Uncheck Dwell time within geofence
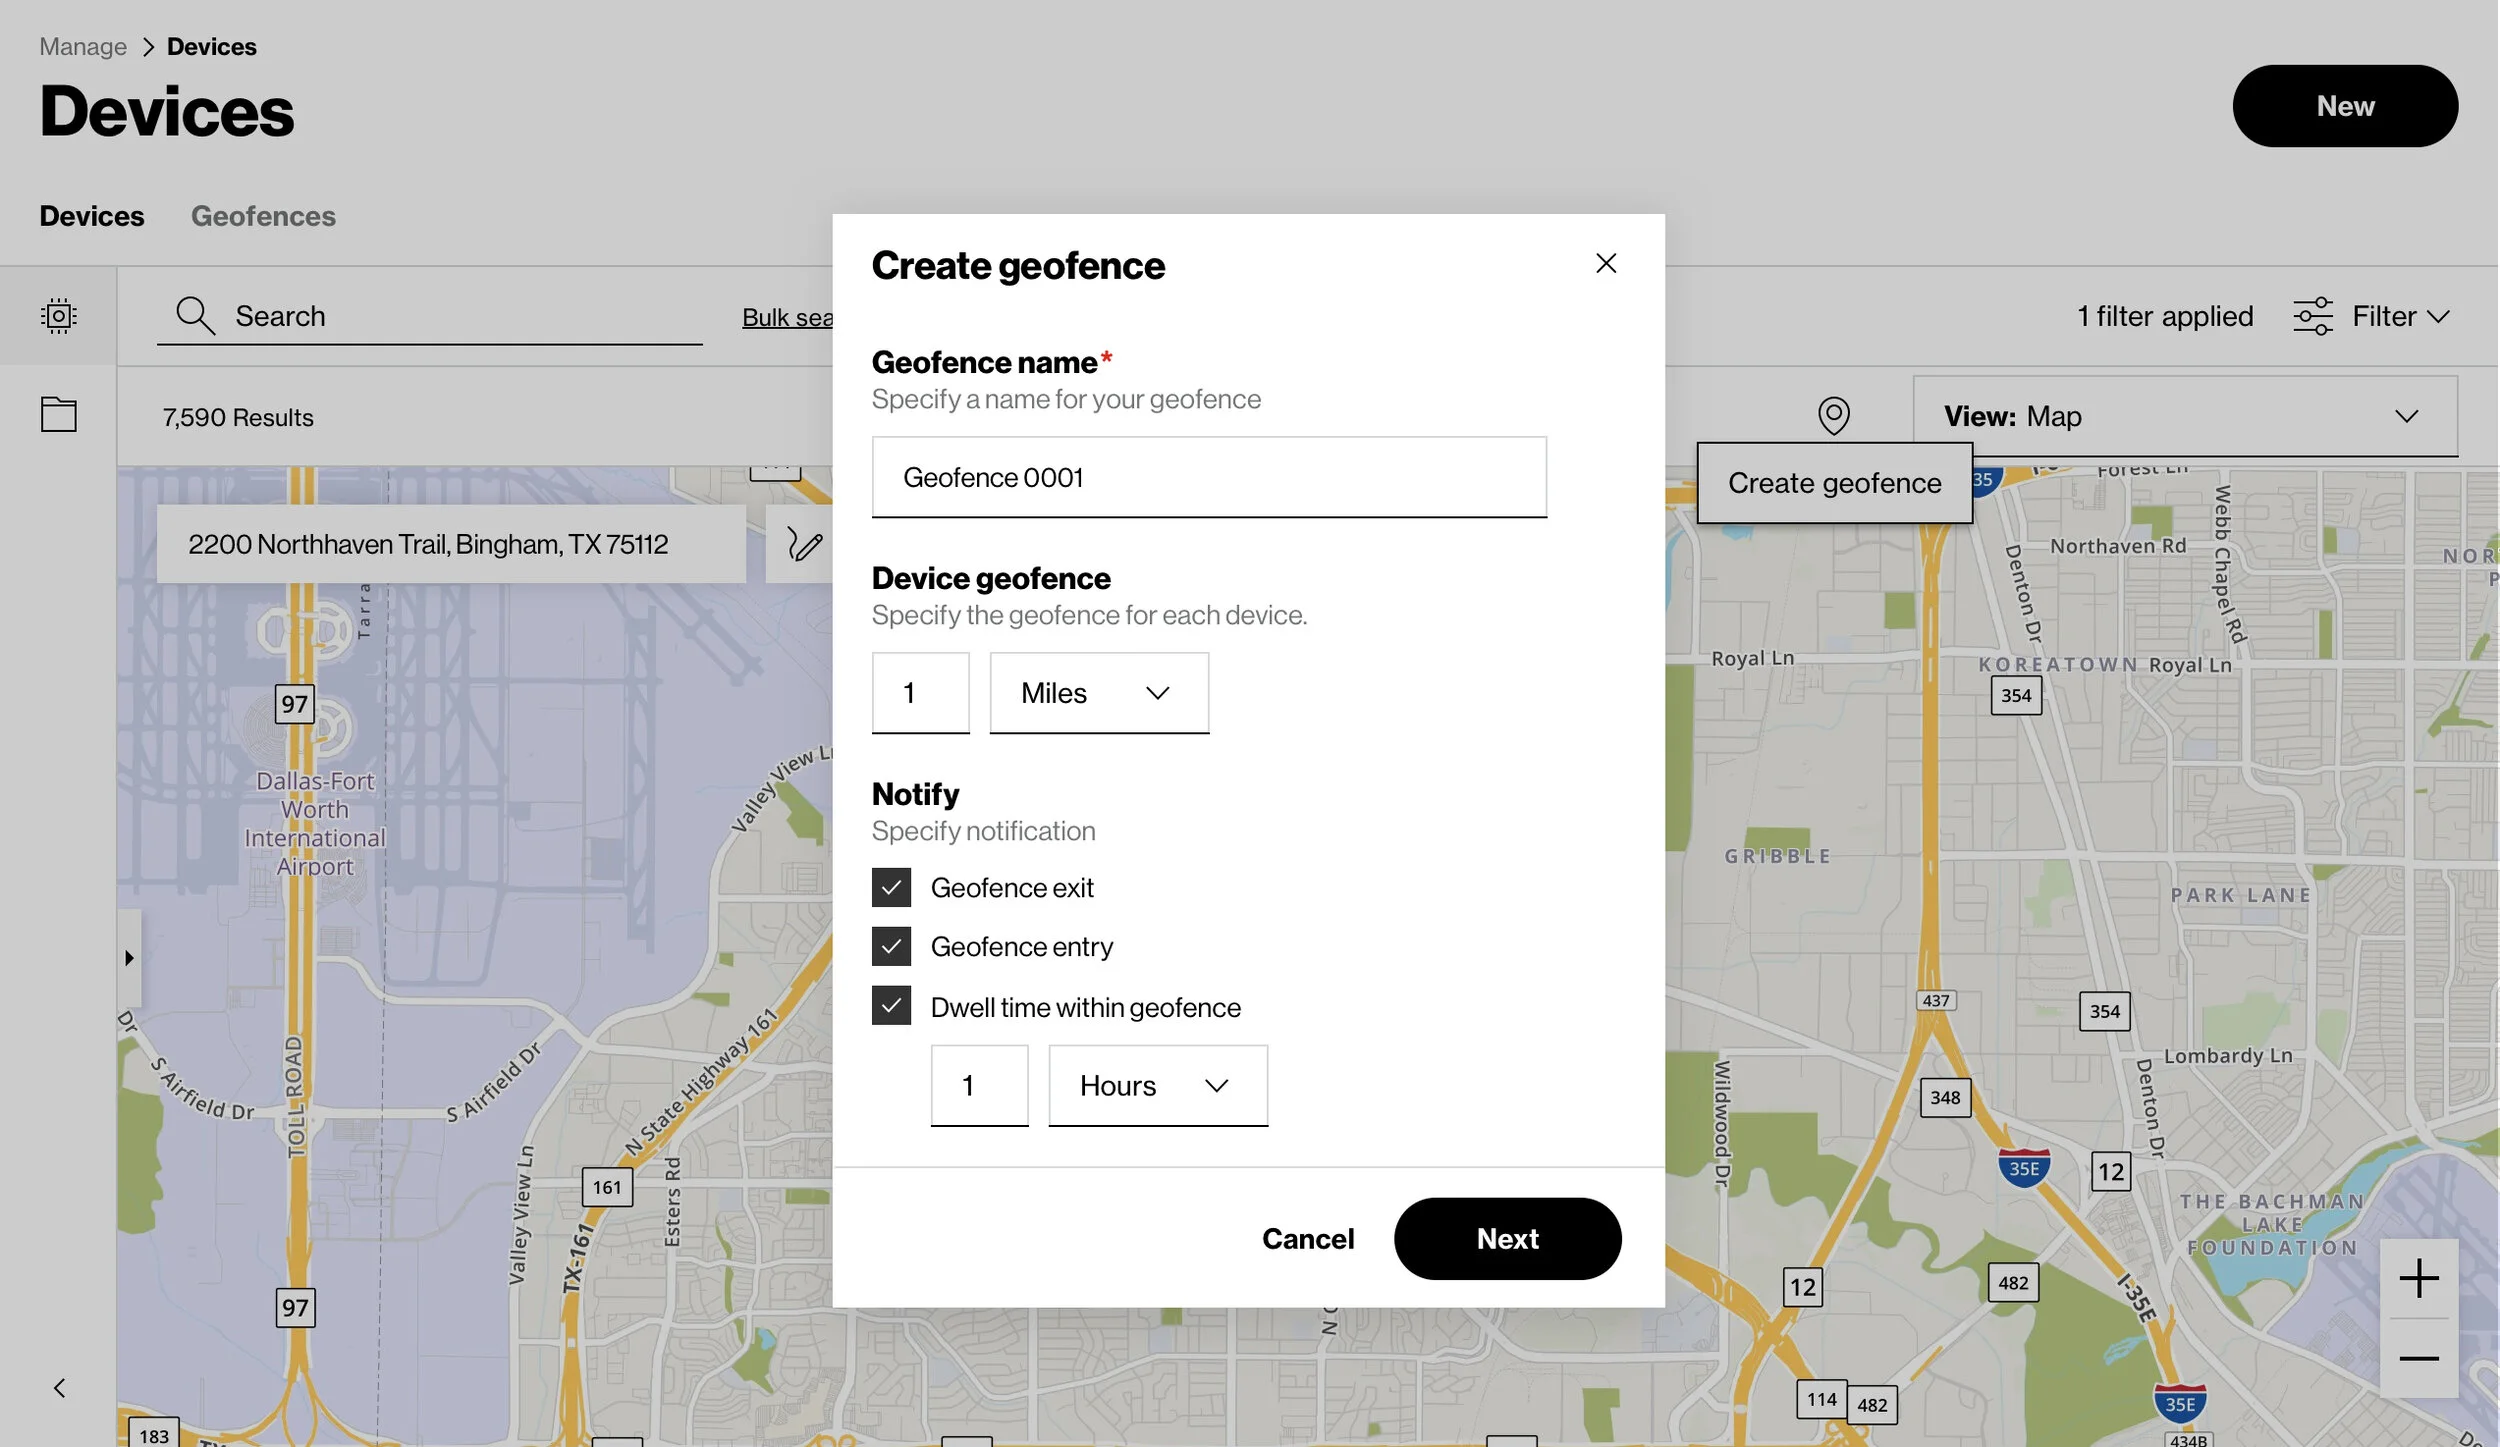The image size is (2500, 1447). (891, 1006)
